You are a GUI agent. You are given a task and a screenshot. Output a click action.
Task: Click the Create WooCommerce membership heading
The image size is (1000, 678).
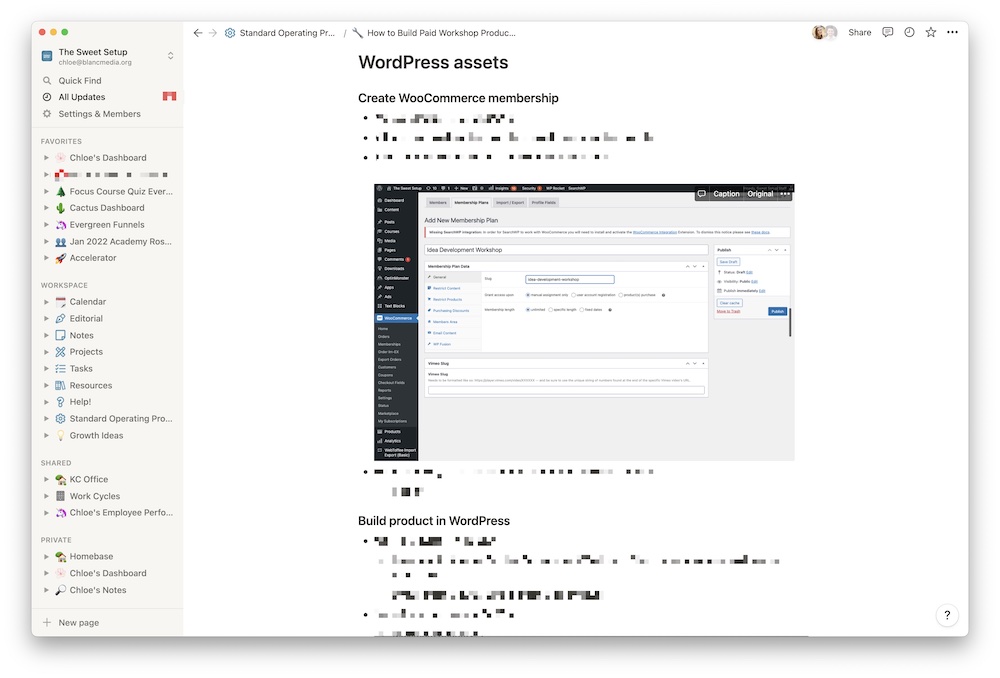click(x=458, y=98)
